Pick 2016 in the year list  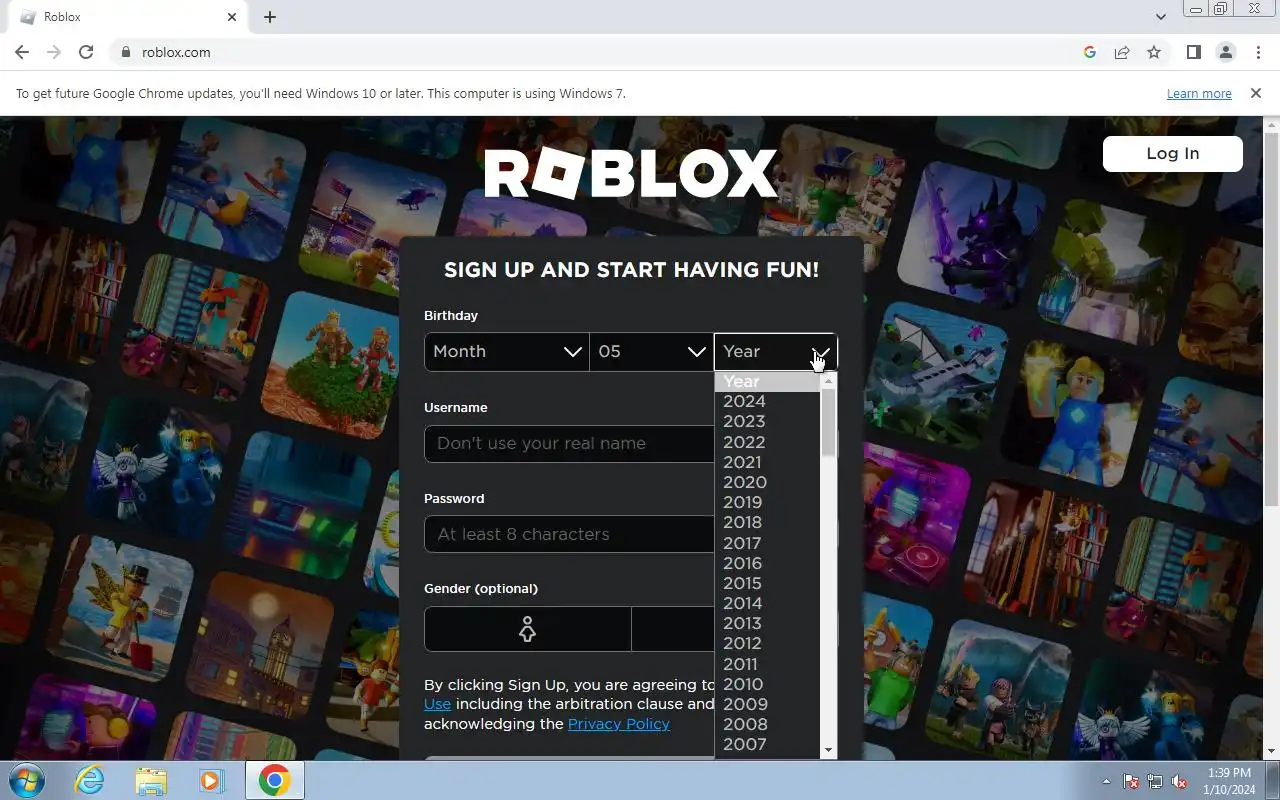coord(768,563)
